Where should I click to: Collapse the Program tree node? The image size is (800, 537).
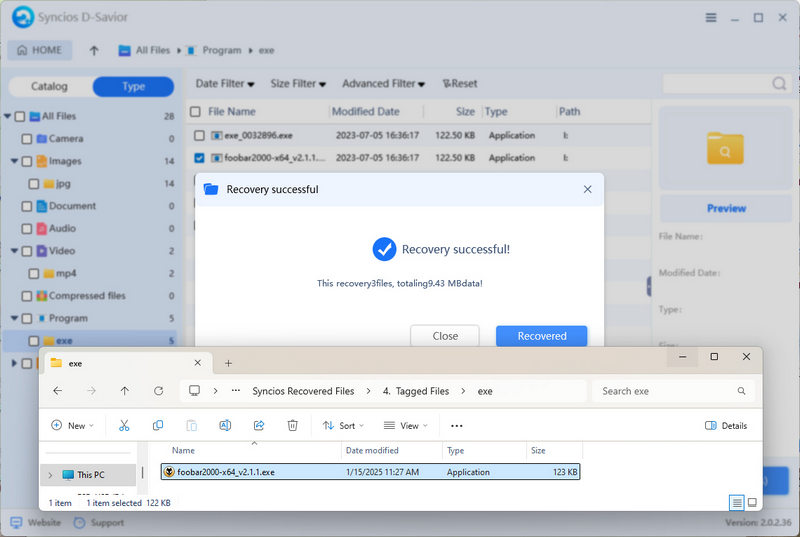click(15, 318)
